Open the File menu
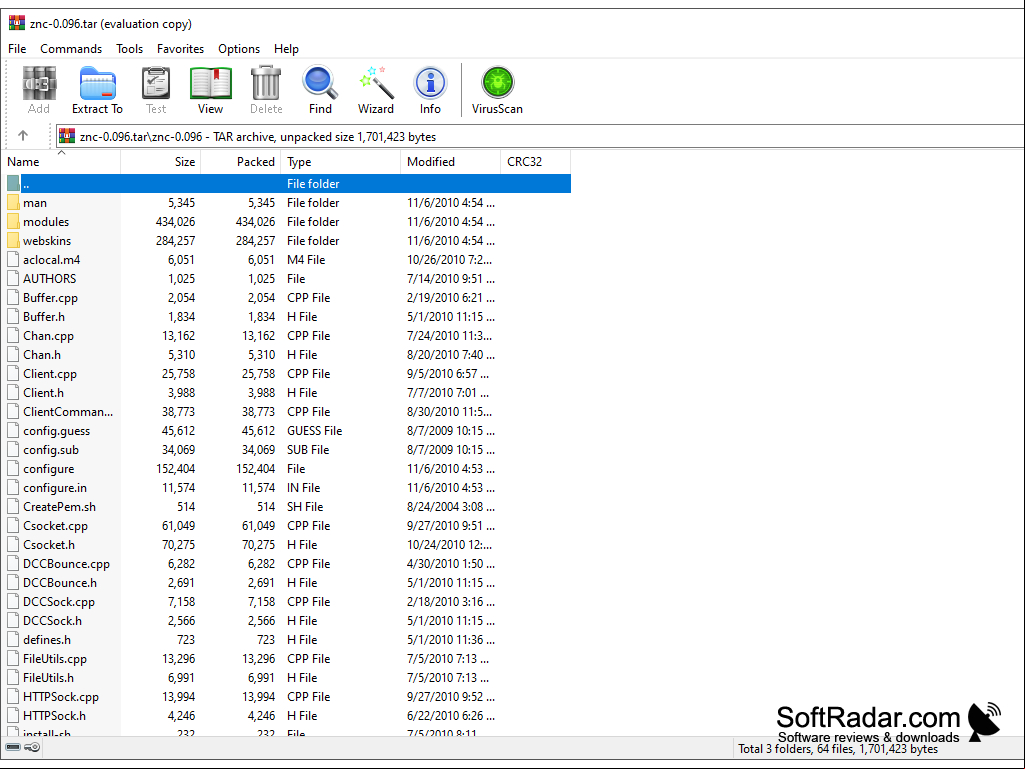This screenshot has height=769, width=1025. pos(17,49)
